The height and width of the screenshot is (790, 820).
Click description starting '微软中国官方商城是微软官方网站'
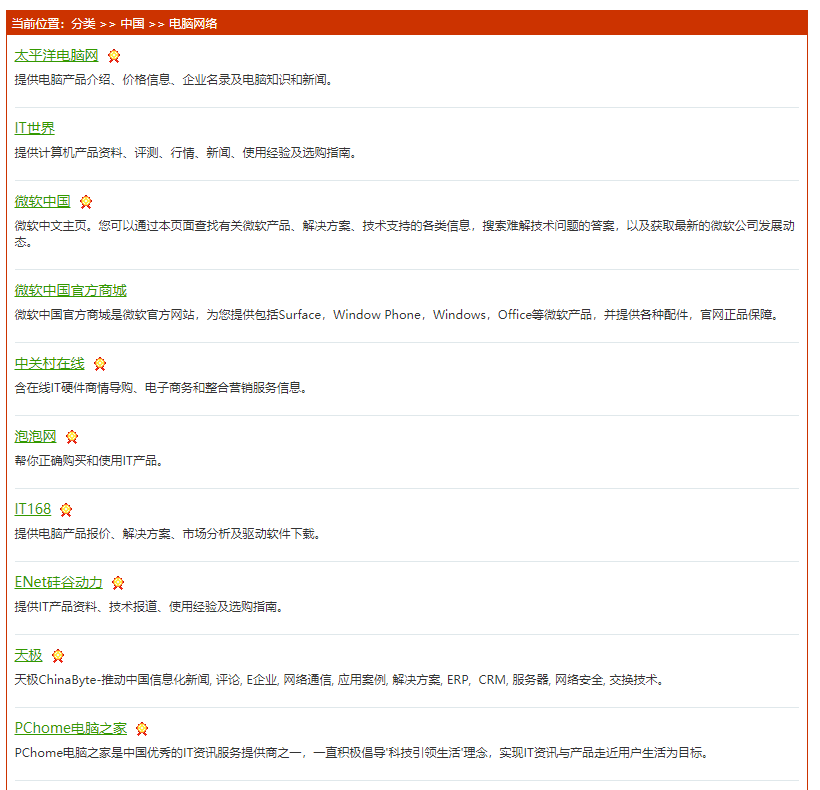(x=397, y=315)
